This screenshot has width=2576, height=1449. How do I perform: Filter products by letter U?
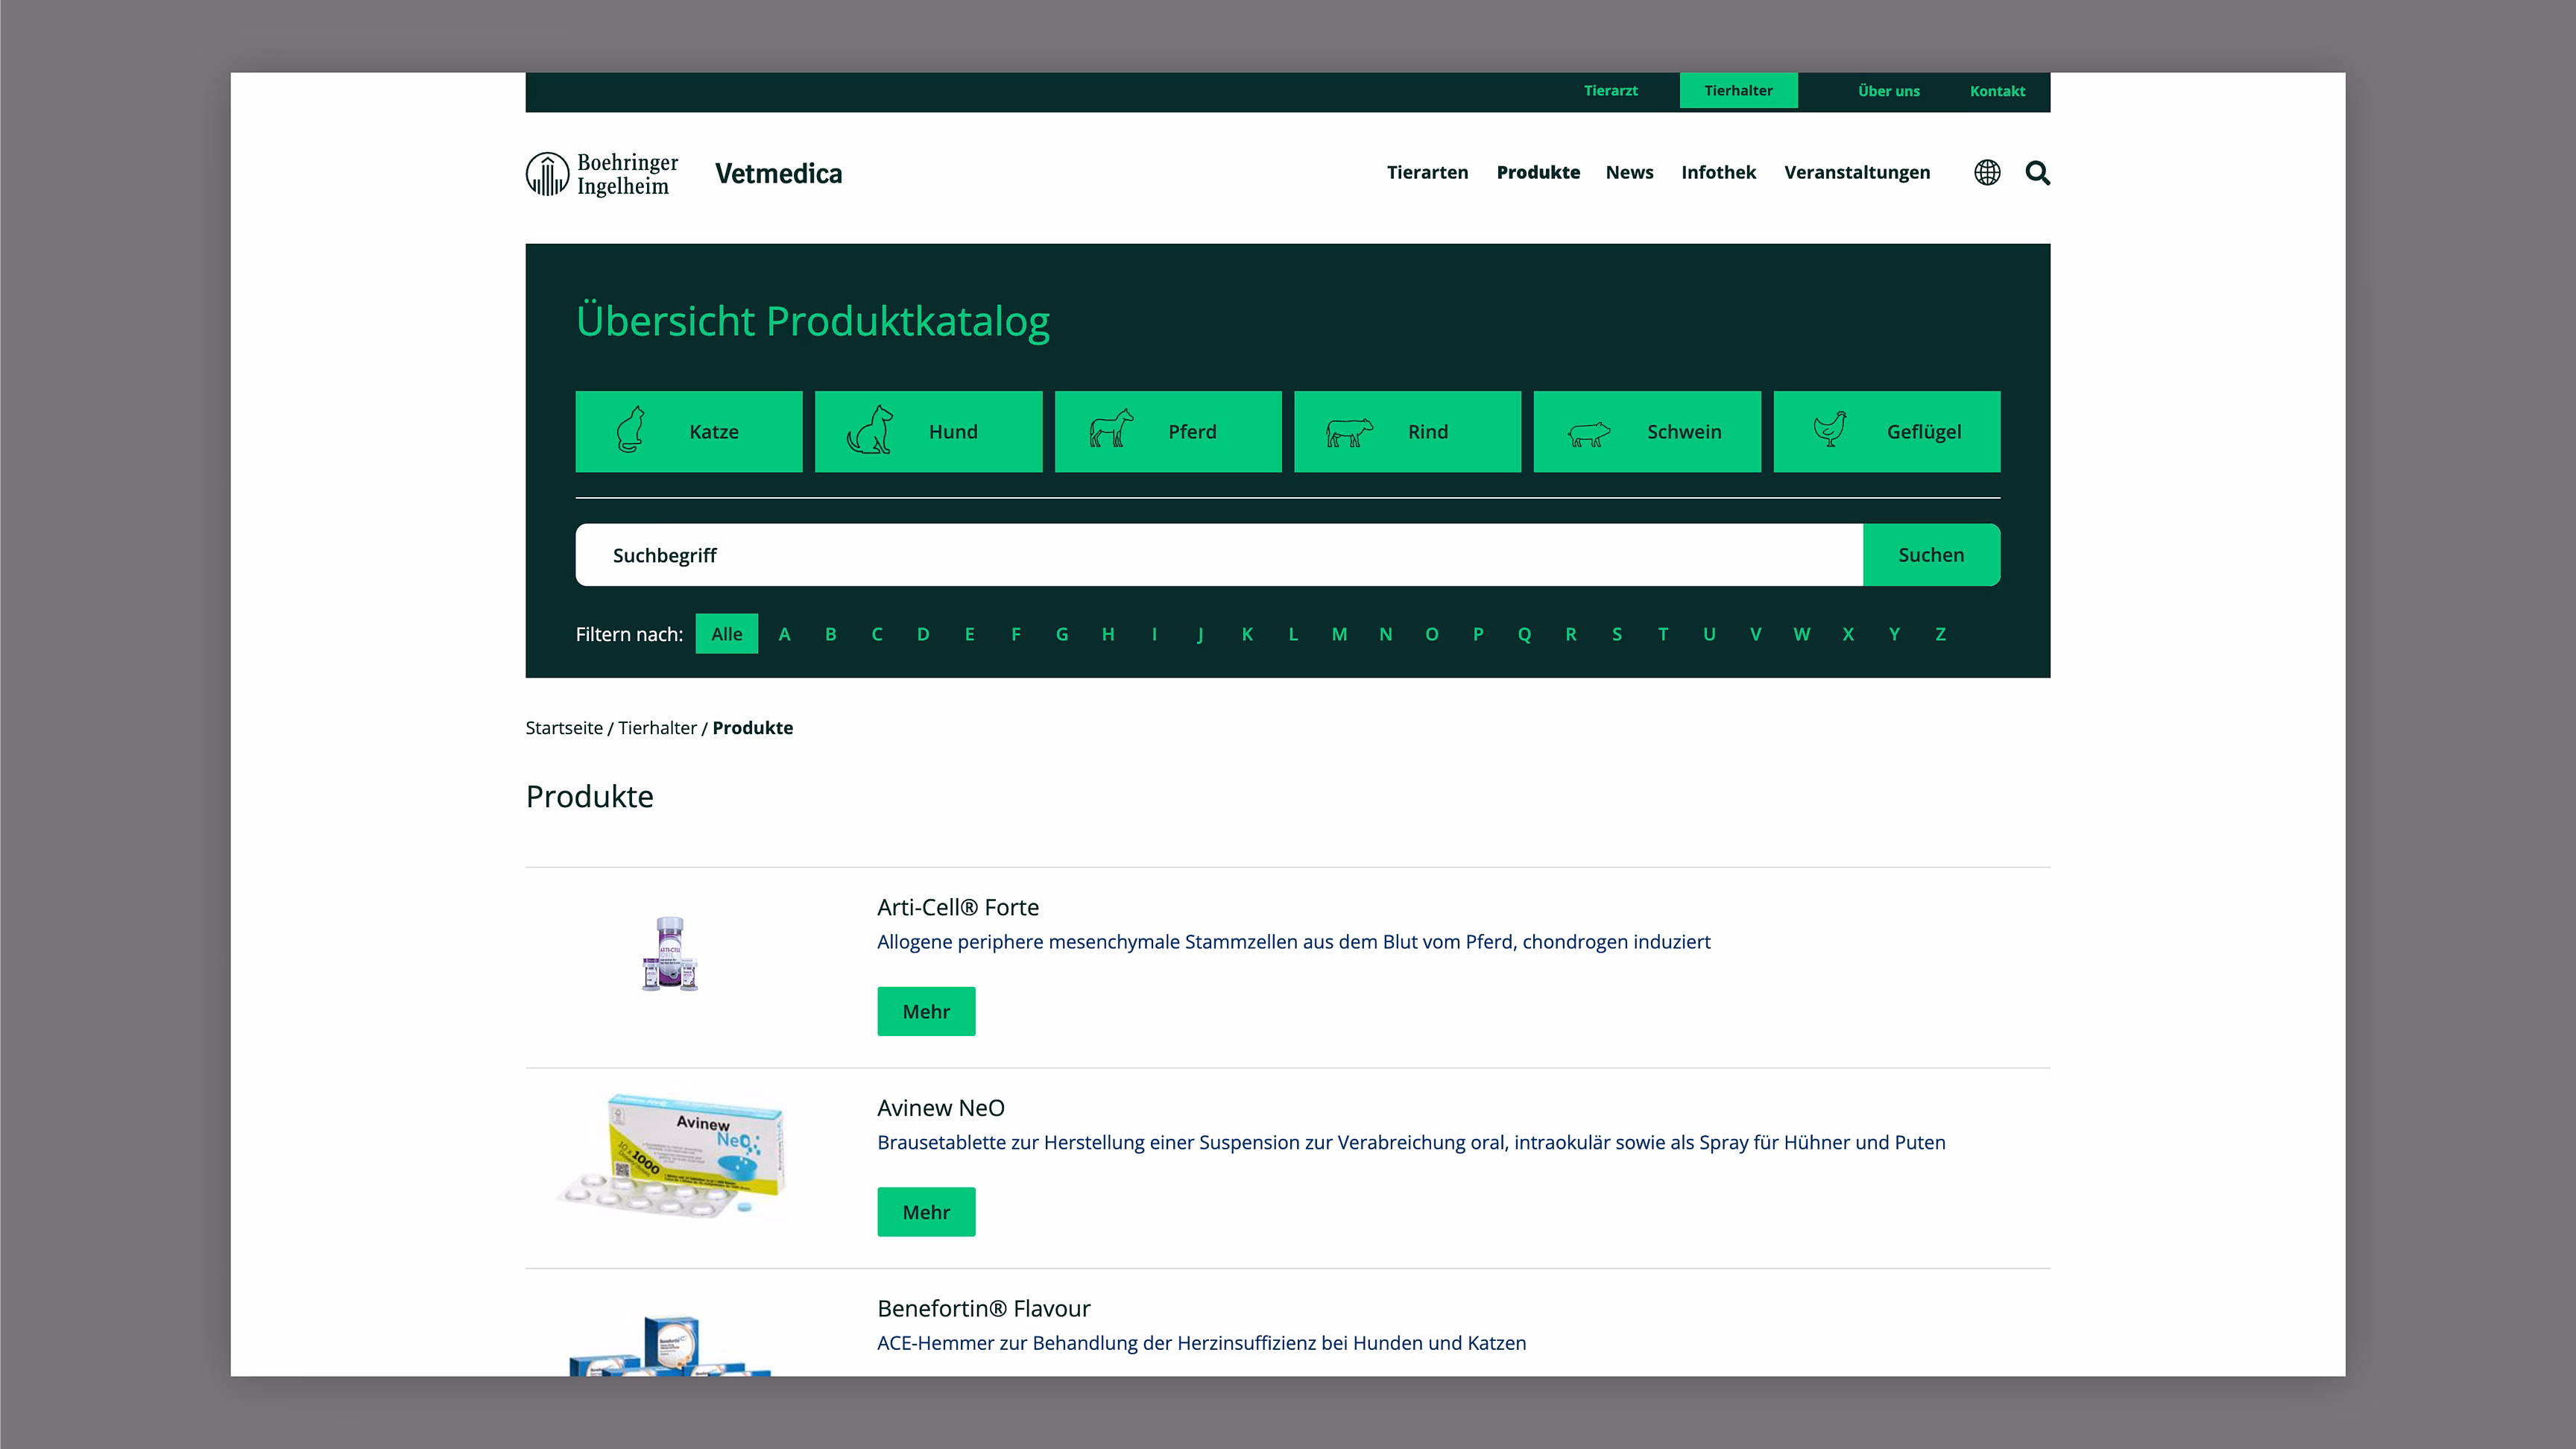click(1709, 634)
